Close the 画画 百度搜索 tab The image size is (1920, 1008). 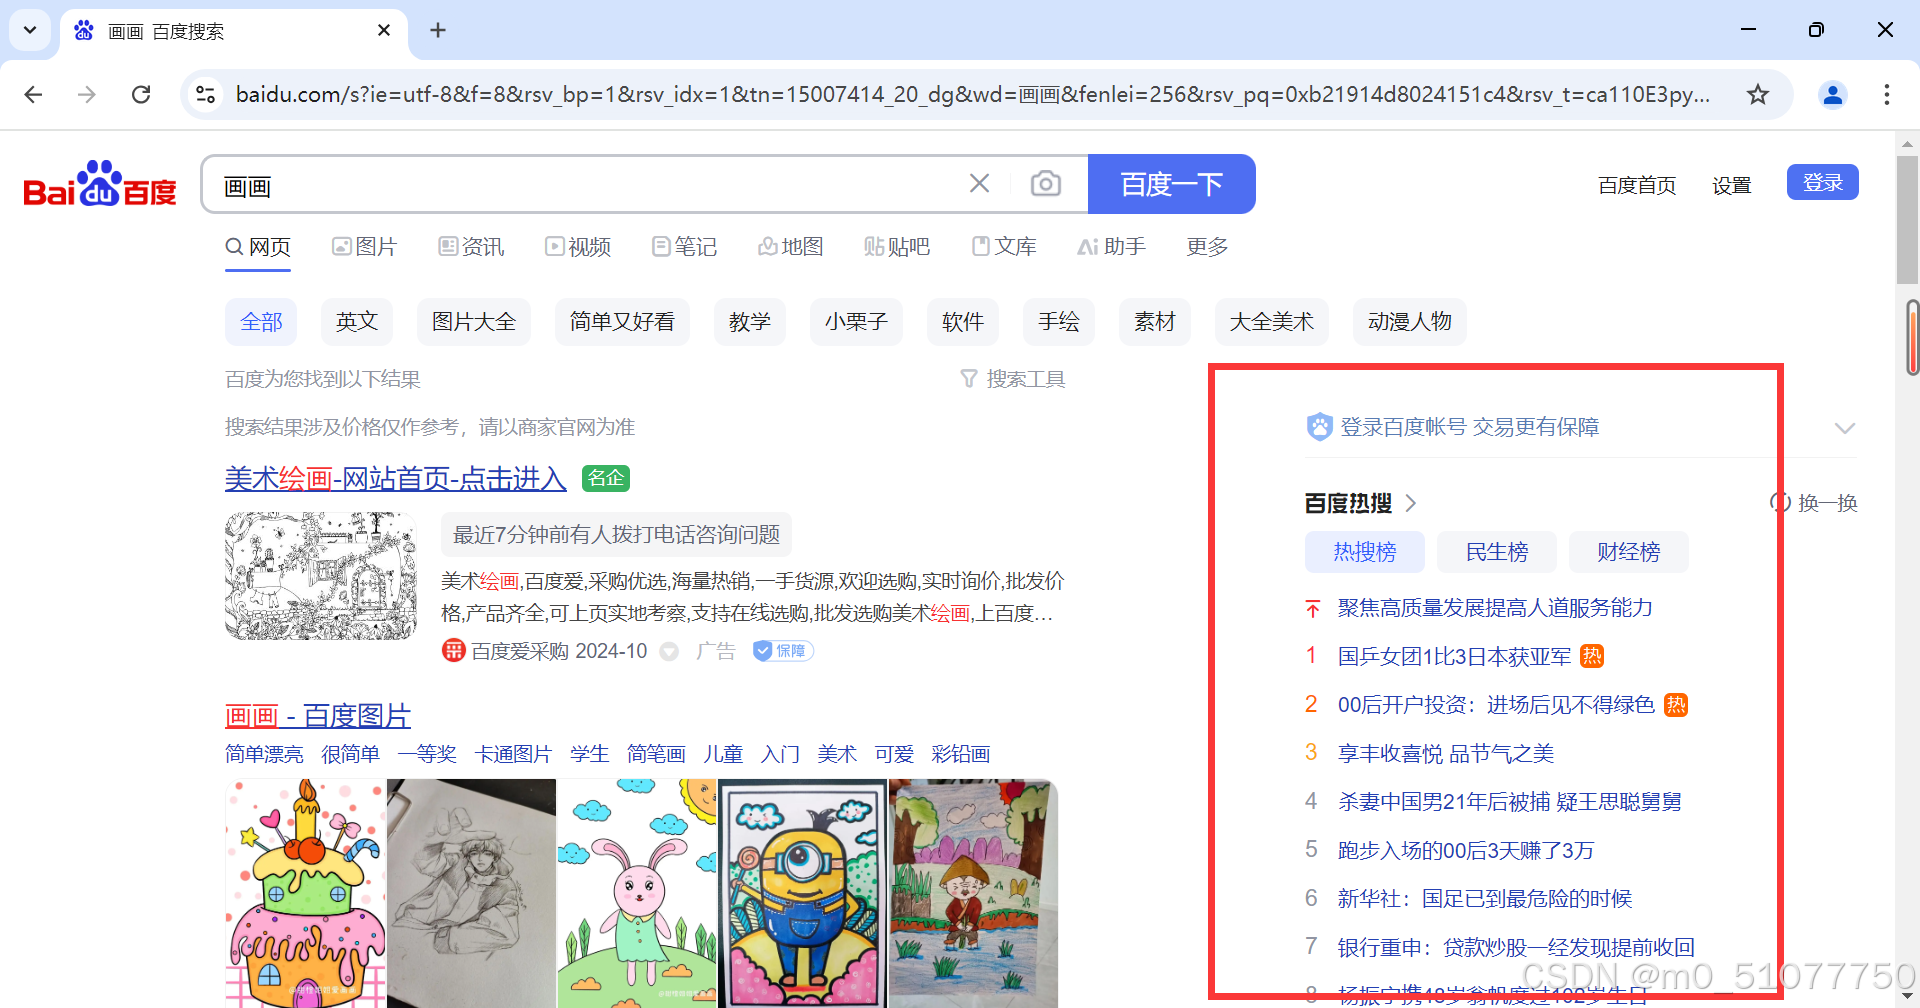384,31
